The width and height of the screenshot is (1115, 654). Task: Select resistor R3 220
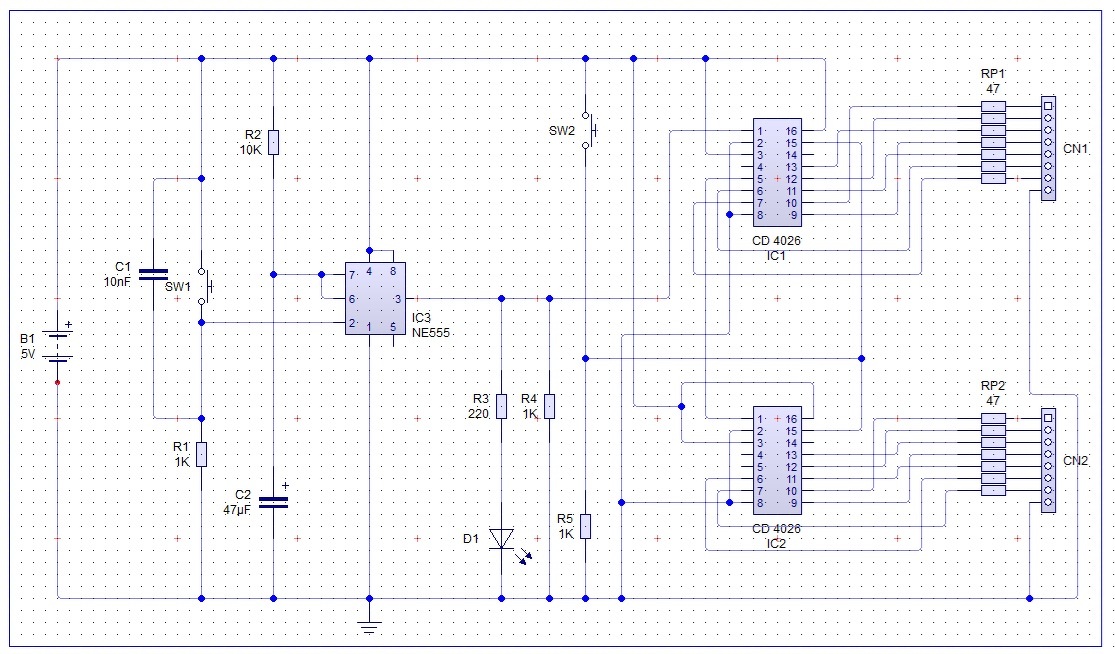coord(502,406)
